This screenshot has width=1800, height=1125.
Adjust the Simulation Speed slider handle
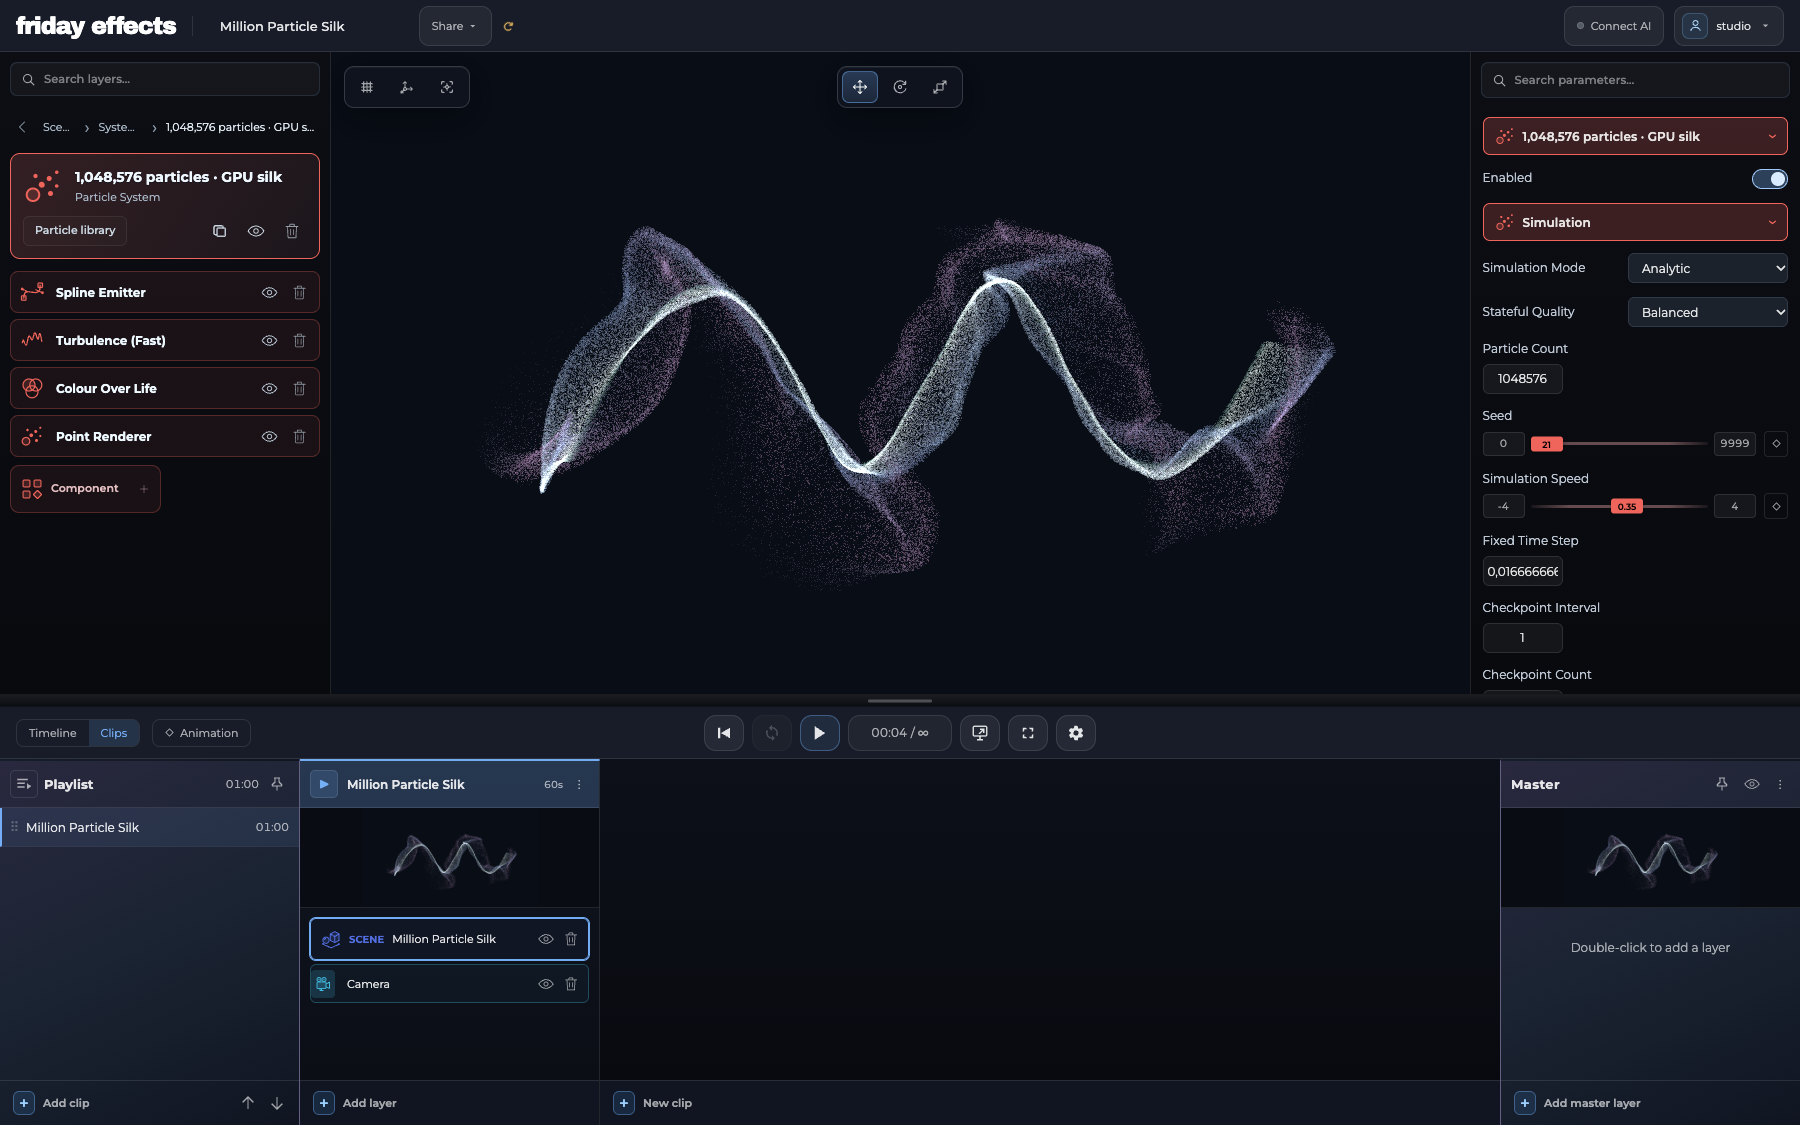coord(1627,507)
